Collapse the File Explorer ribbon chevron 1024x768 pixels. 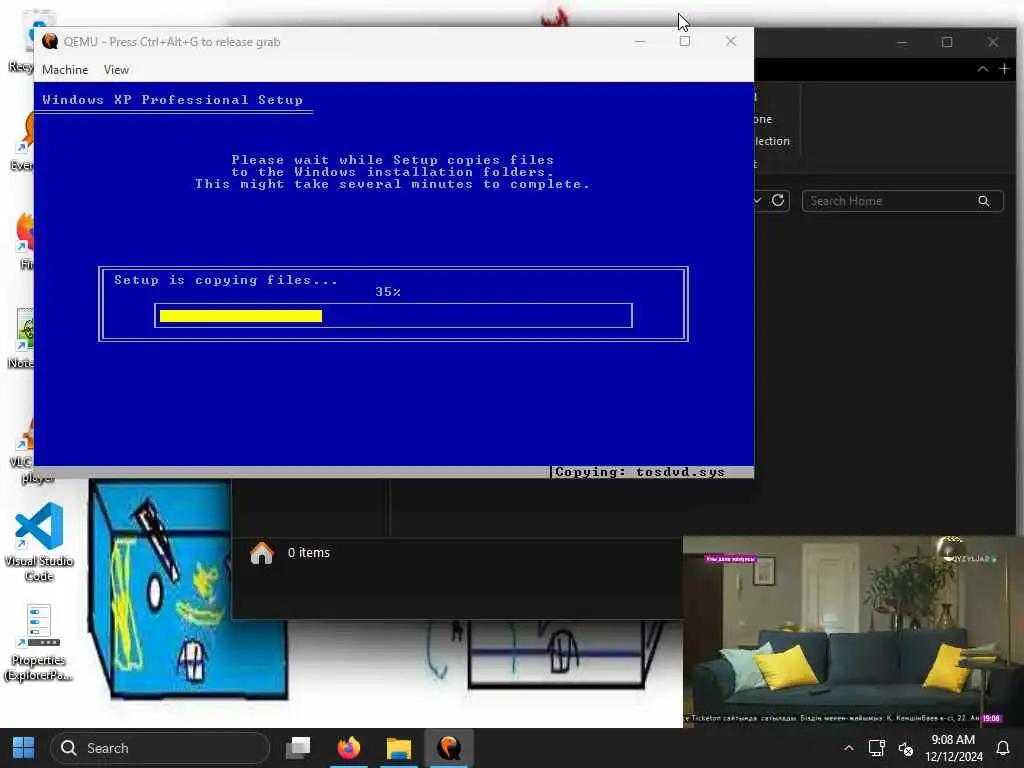pyautogui.click(x=982, y=69)
